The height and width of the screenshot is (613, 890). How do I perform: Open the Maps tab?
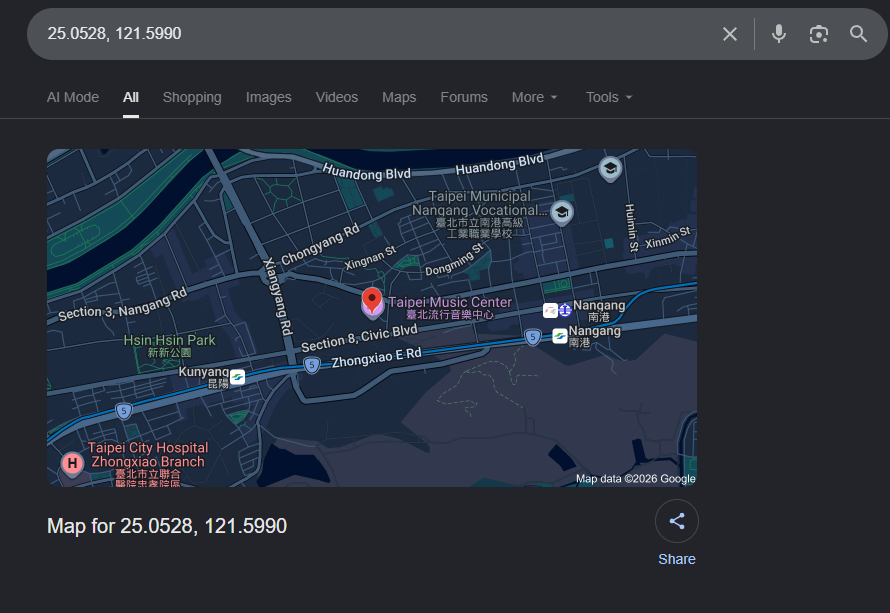[x=399, y=97]
